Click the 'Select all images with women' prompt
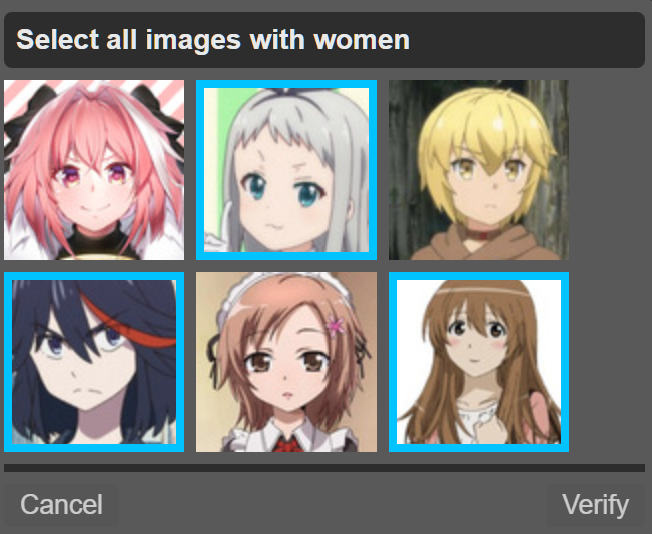The image size is (652, 534). [x=213, y=40]
